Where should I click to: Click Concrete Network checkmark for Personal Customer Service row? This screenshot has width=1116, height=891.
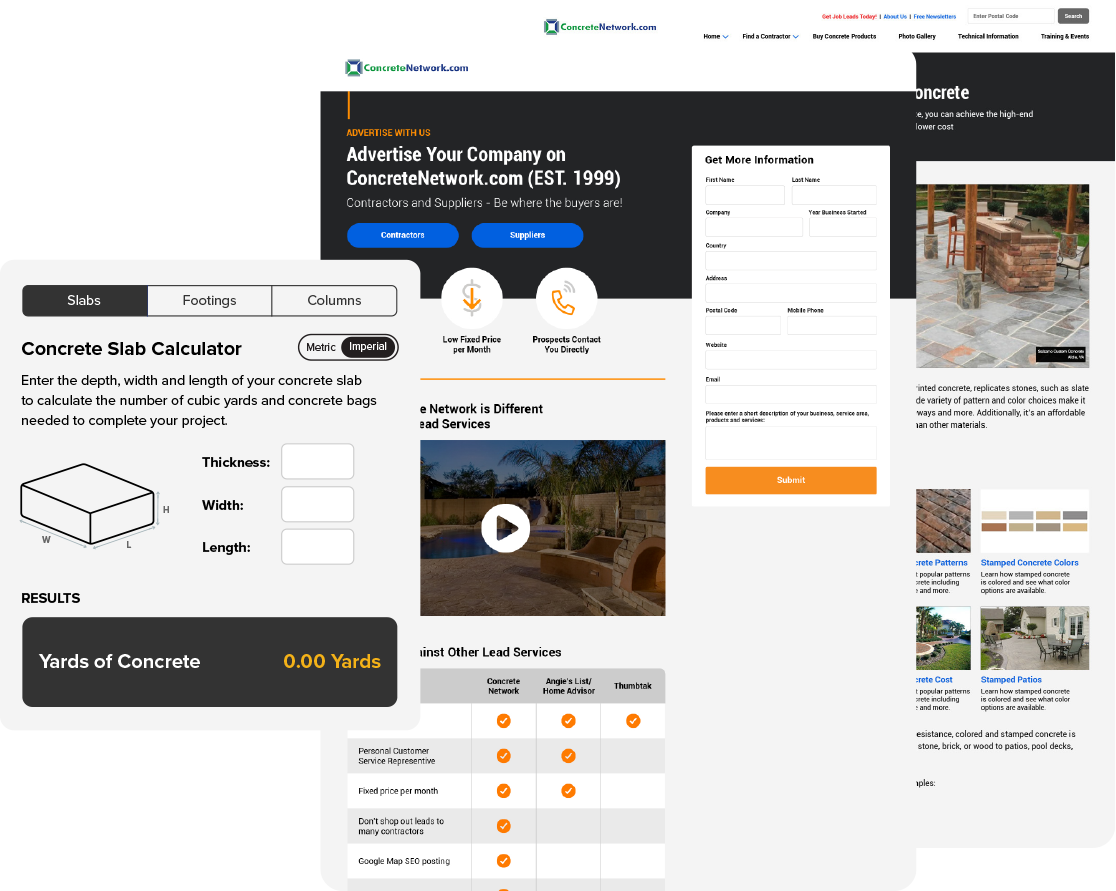pyautogui.click(x=503, y=756)
